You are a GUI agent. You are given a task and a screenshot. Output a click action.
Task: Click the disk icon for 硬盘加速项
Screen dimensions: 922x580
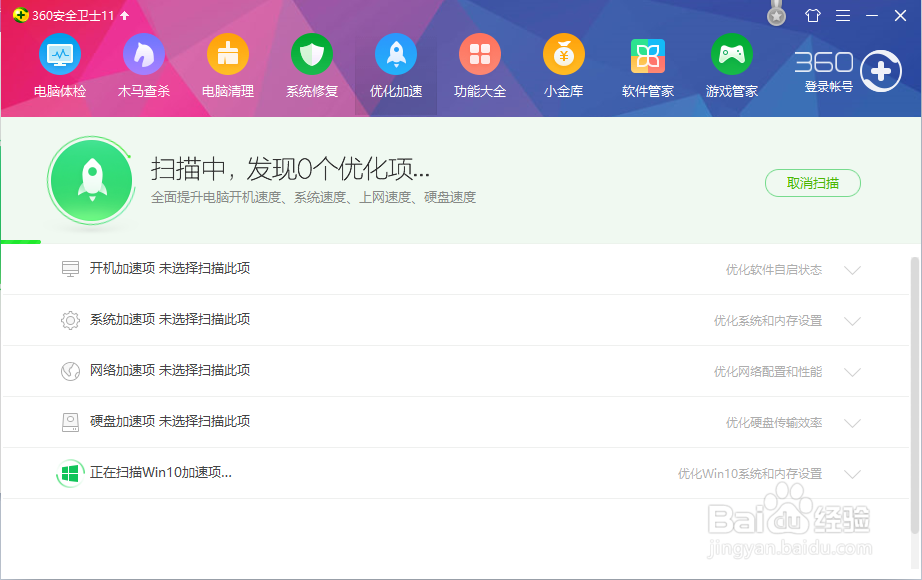71,422
